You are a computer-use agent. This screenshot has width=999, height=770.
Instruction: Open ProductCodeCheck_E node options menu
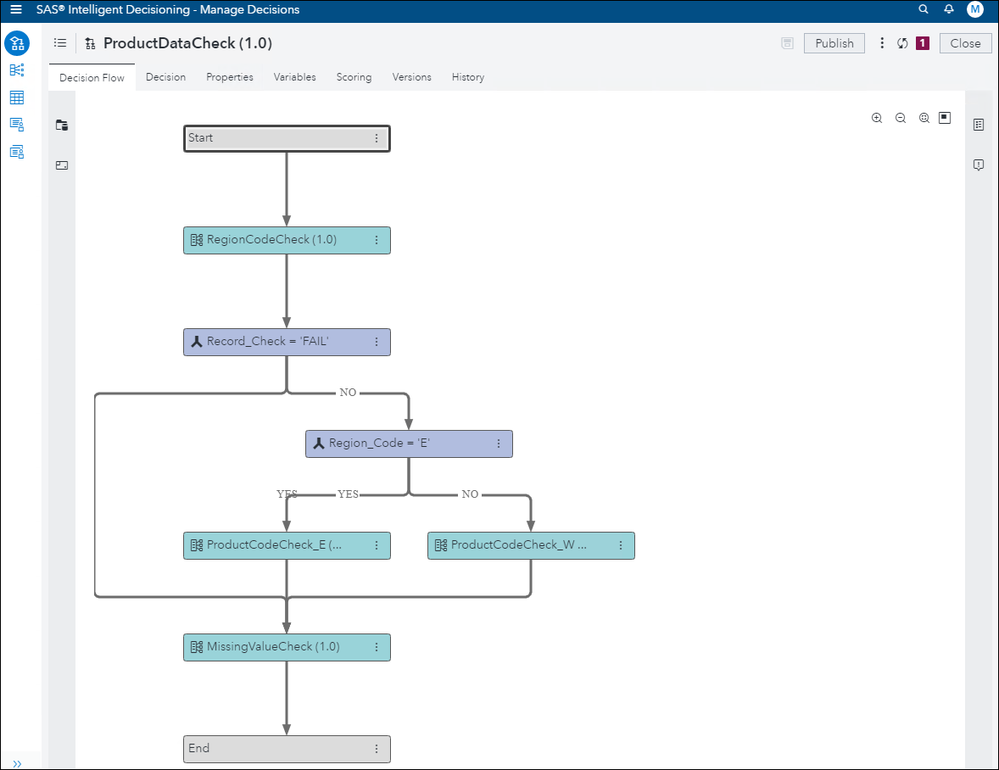377,546
